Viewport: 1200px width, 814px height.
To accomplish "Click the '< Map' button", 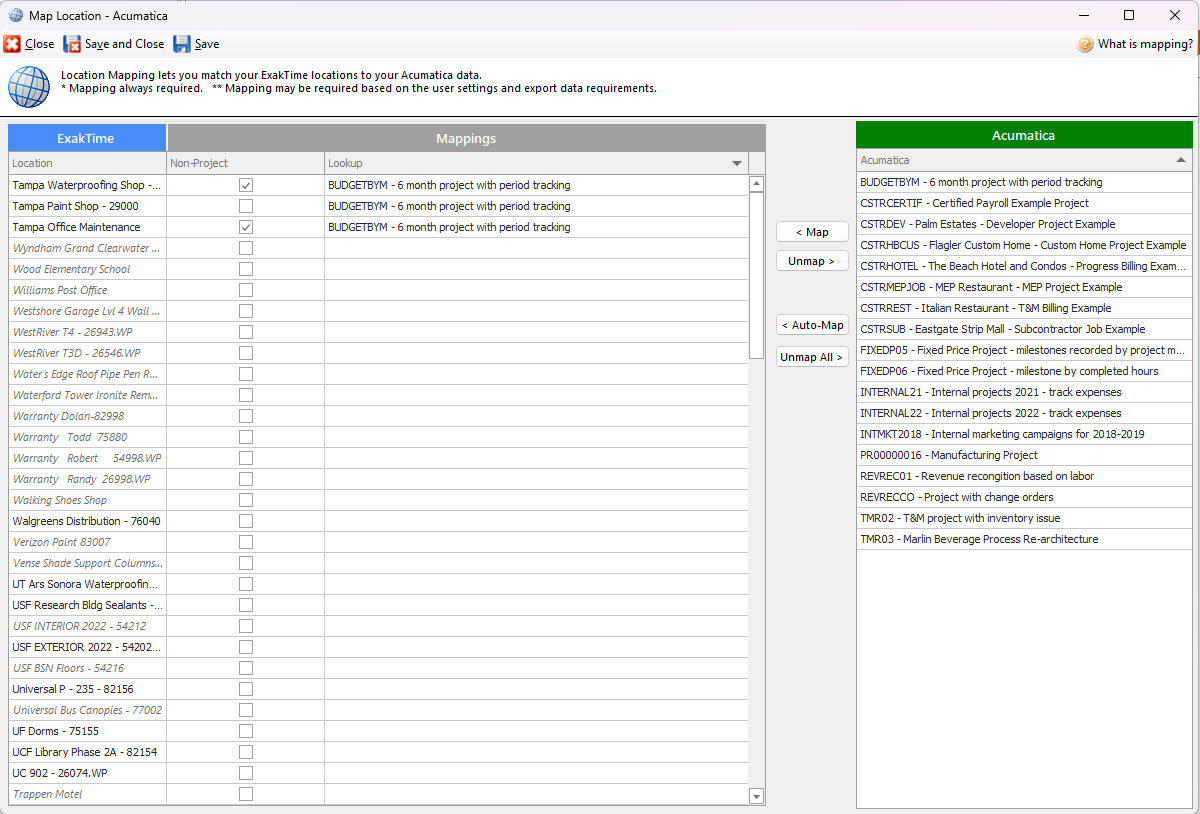I will pyautogui.click(x=812, y=232).
